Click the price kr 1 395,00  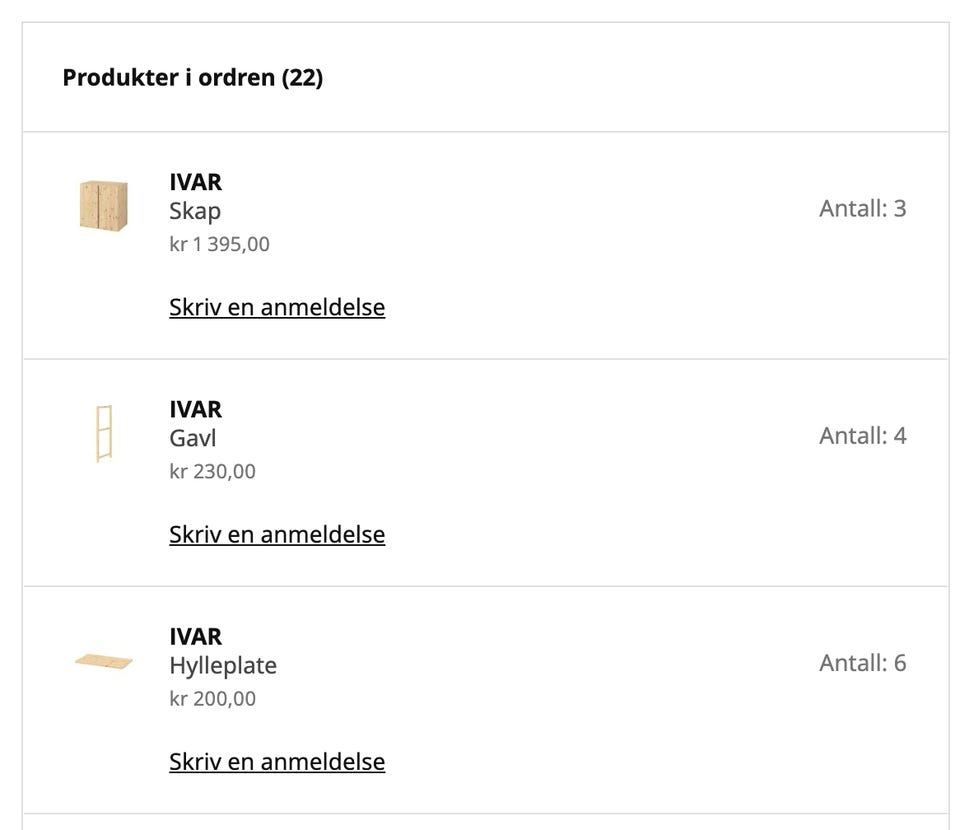pyautogui.click(x=220, y=244)
